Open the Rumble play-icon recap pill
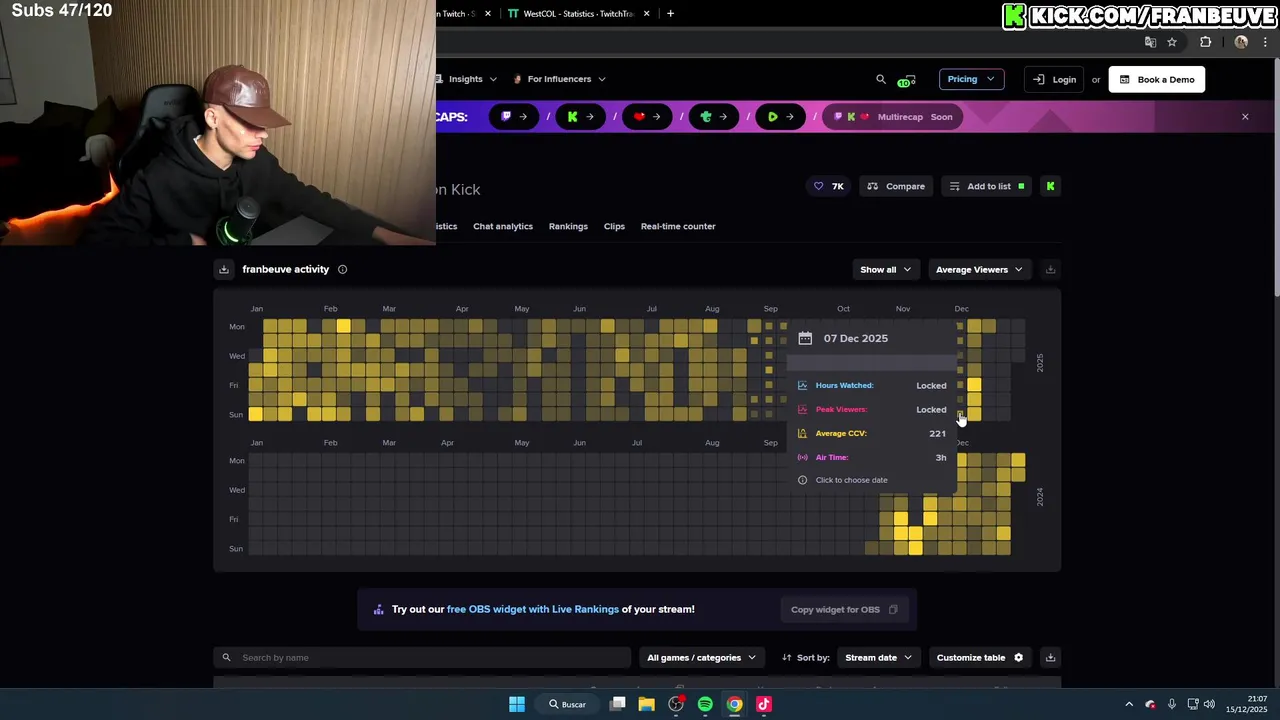 click(x=781, y=117)
